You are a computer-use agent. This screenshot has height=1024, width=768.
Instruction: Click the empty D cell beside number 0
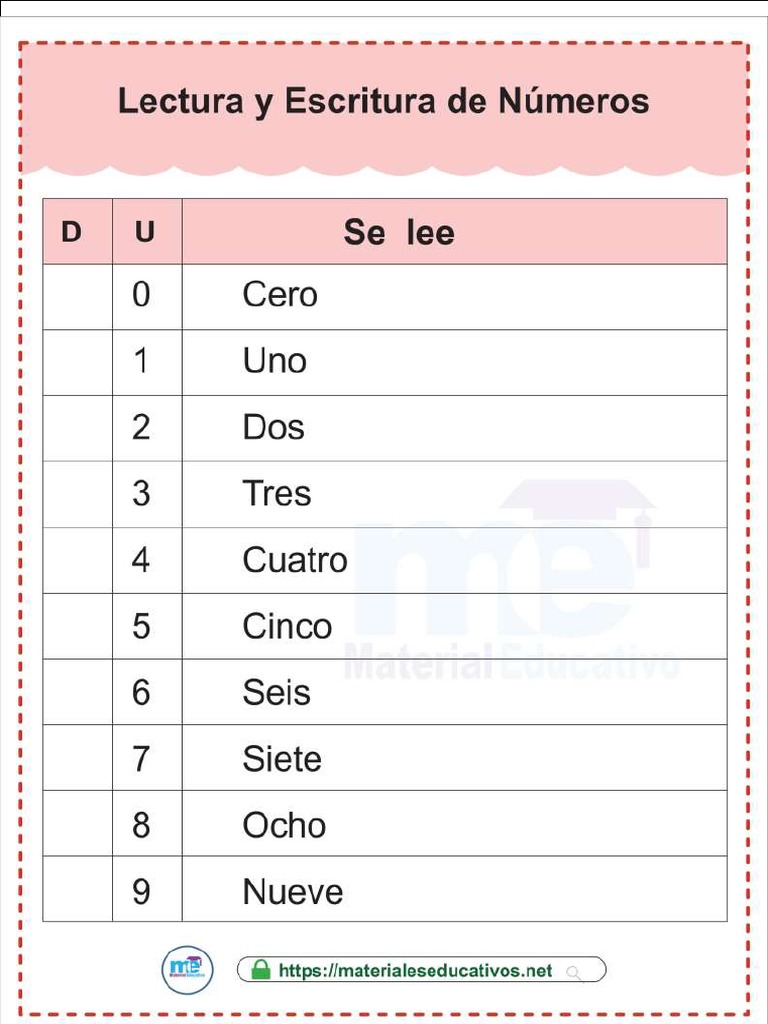77,296
